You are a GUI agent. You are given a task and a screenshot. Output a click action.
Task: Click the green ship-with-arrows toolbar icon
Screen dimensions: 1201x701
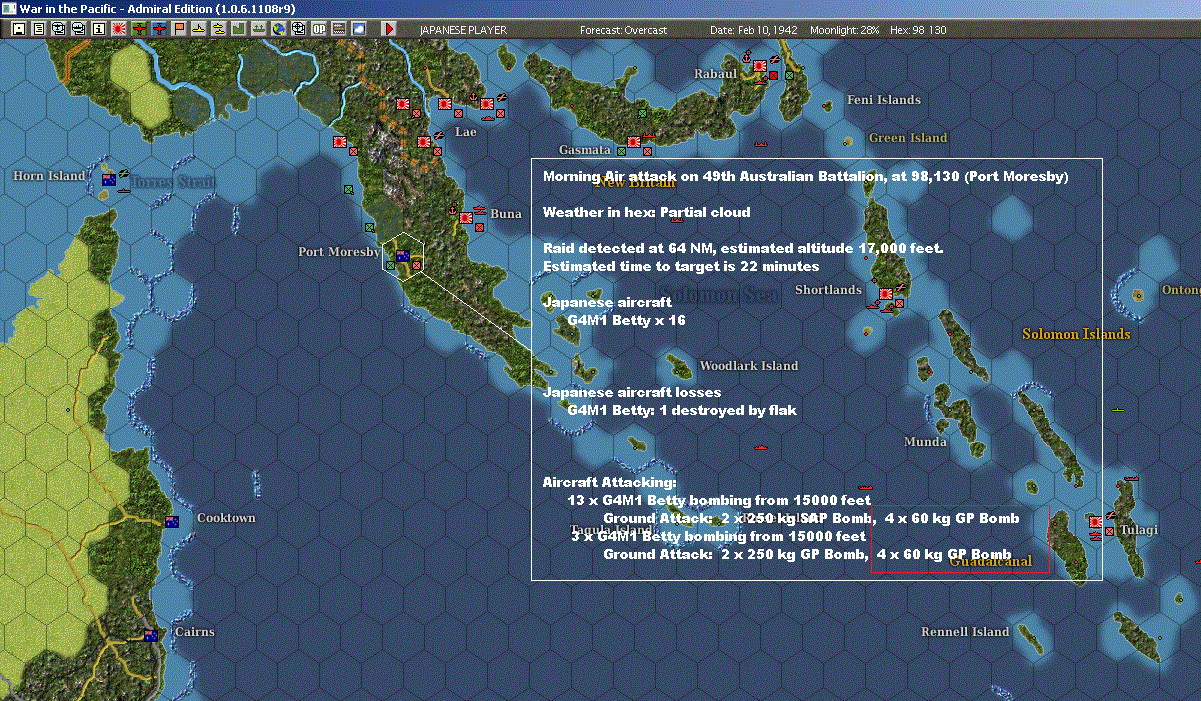pyautogui.click(x=258, y=29)
